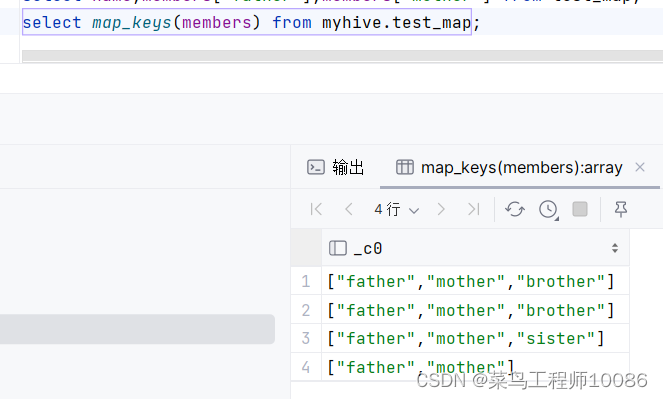
Task: Click the output console icon
Action: [316, 167]
